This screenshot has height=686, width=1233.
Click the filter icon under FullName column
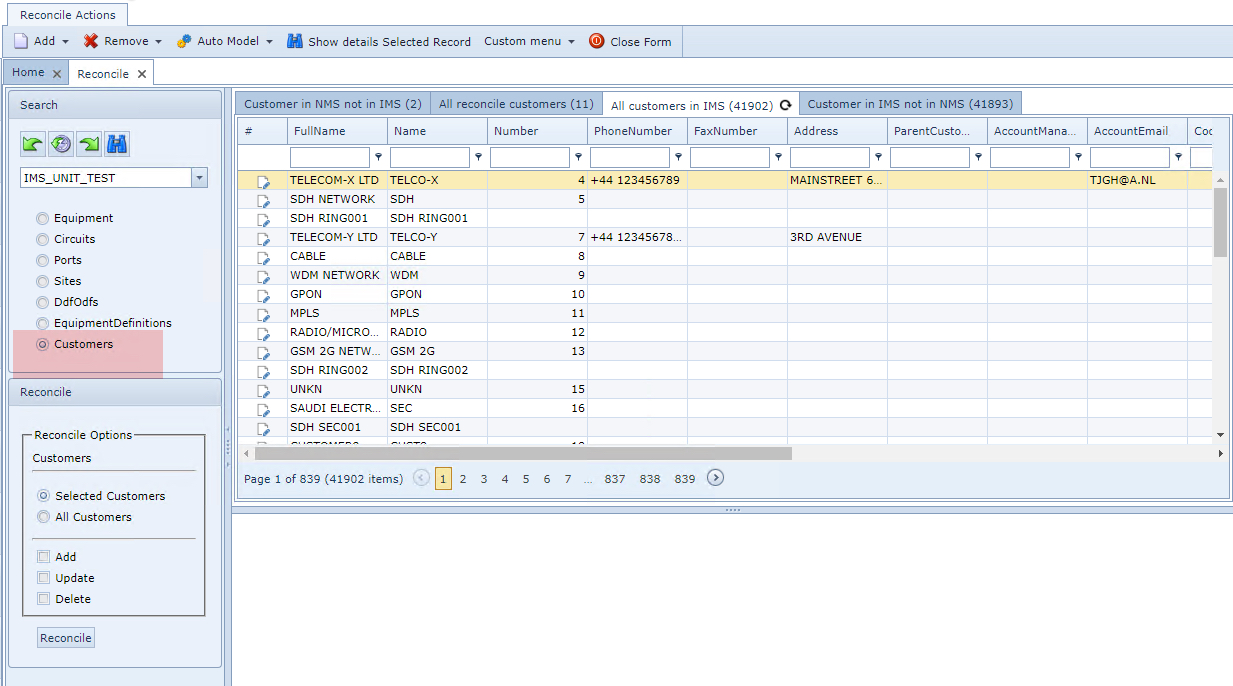point(378,158)
